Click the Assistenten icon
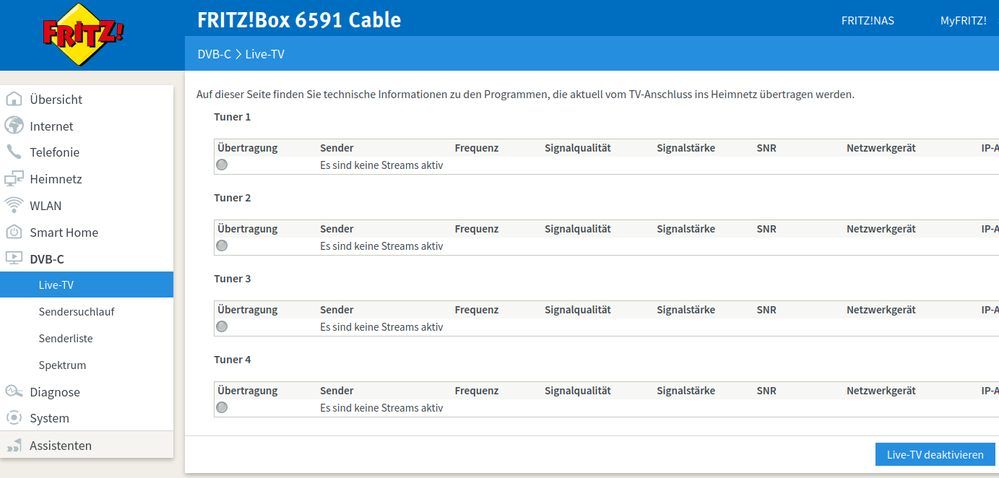 coord(14,445)
